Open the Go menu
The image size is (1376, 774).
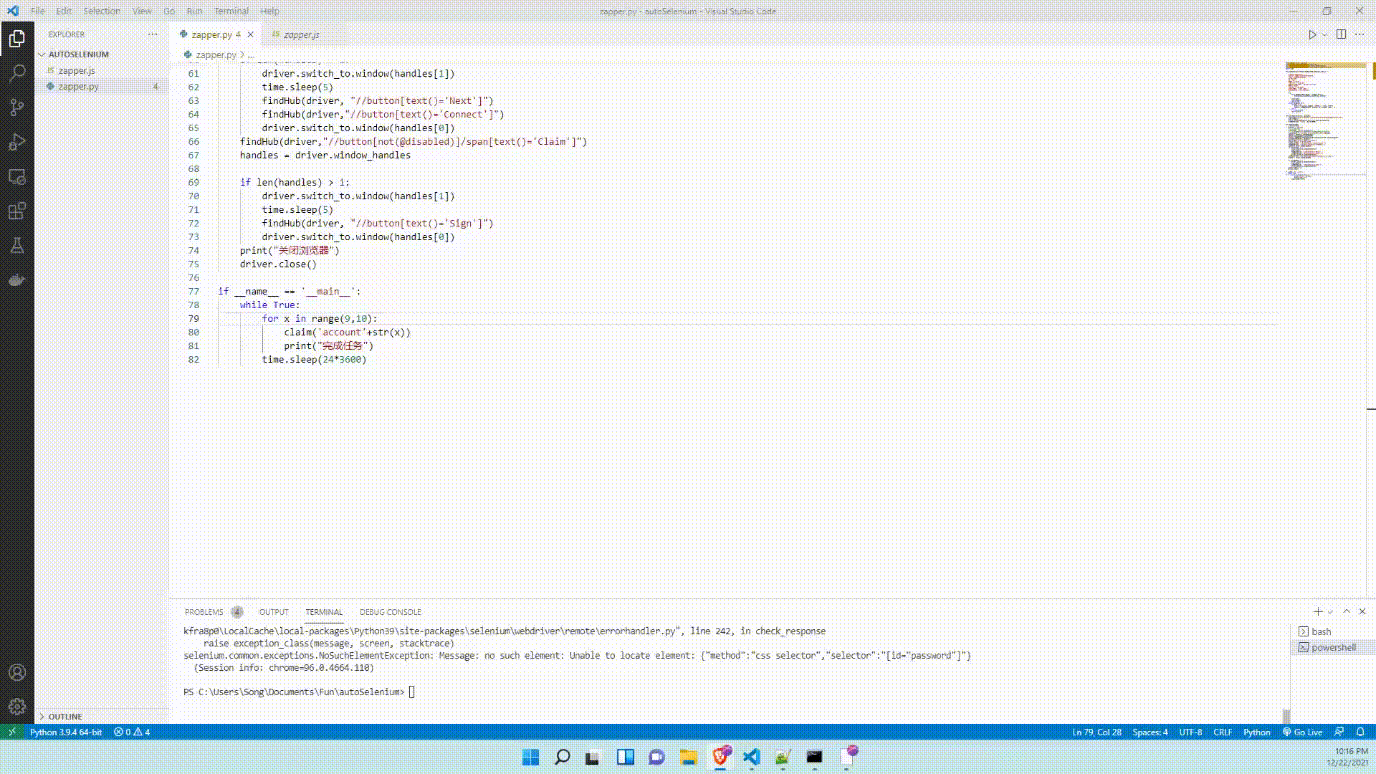coord(169,11)
